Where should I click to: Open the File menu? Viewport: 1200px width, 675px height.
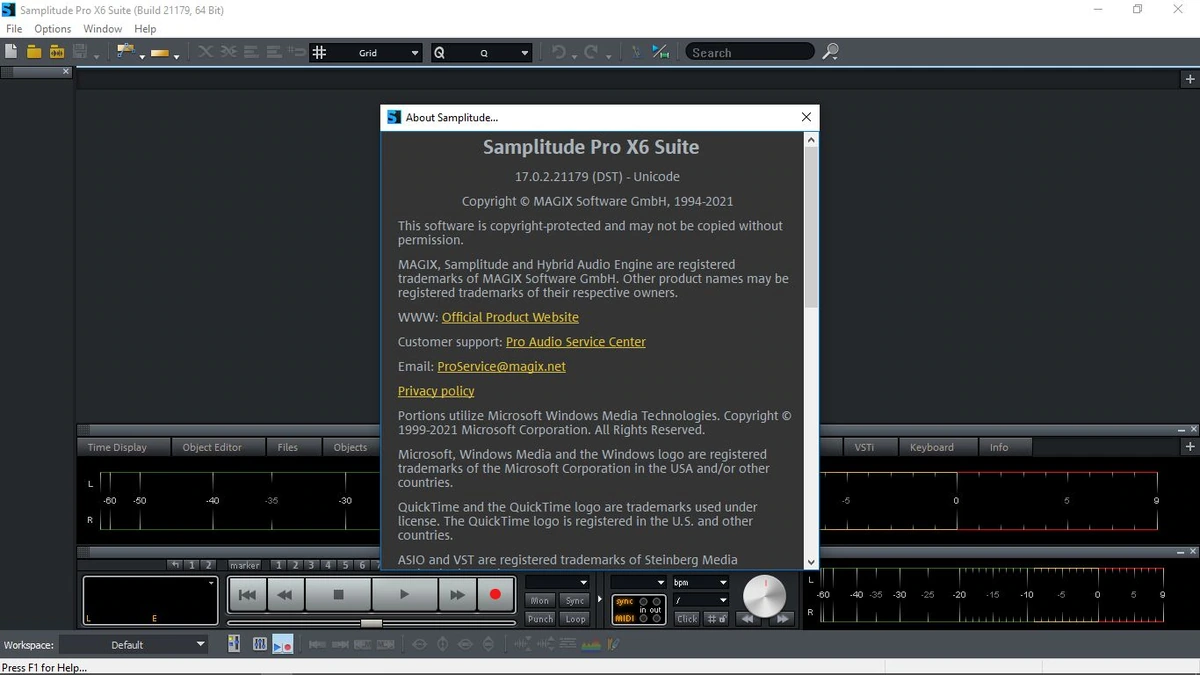click(14, 29)
